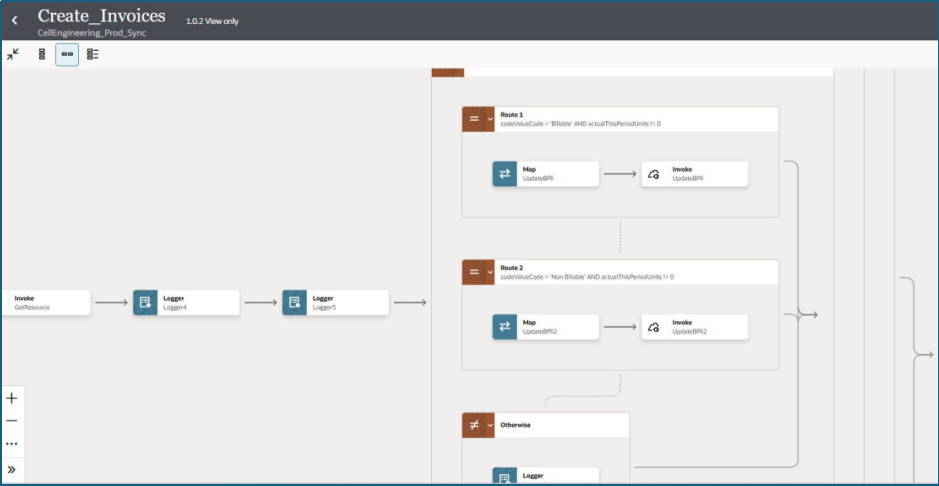
Task: Click the 1.0.2 View only version label
Action: (x=212, y=21)
